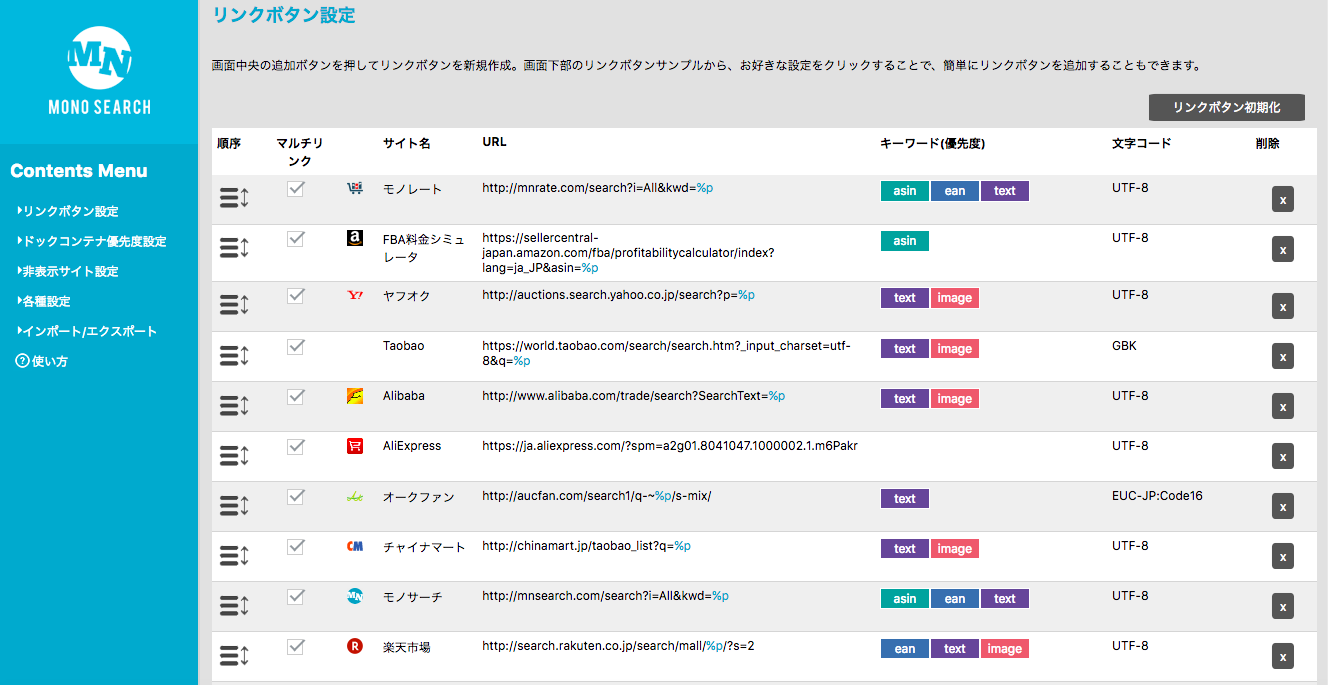
Task: Toggle multi-link checkbox for 楽天市場
Action: [295, 646]
